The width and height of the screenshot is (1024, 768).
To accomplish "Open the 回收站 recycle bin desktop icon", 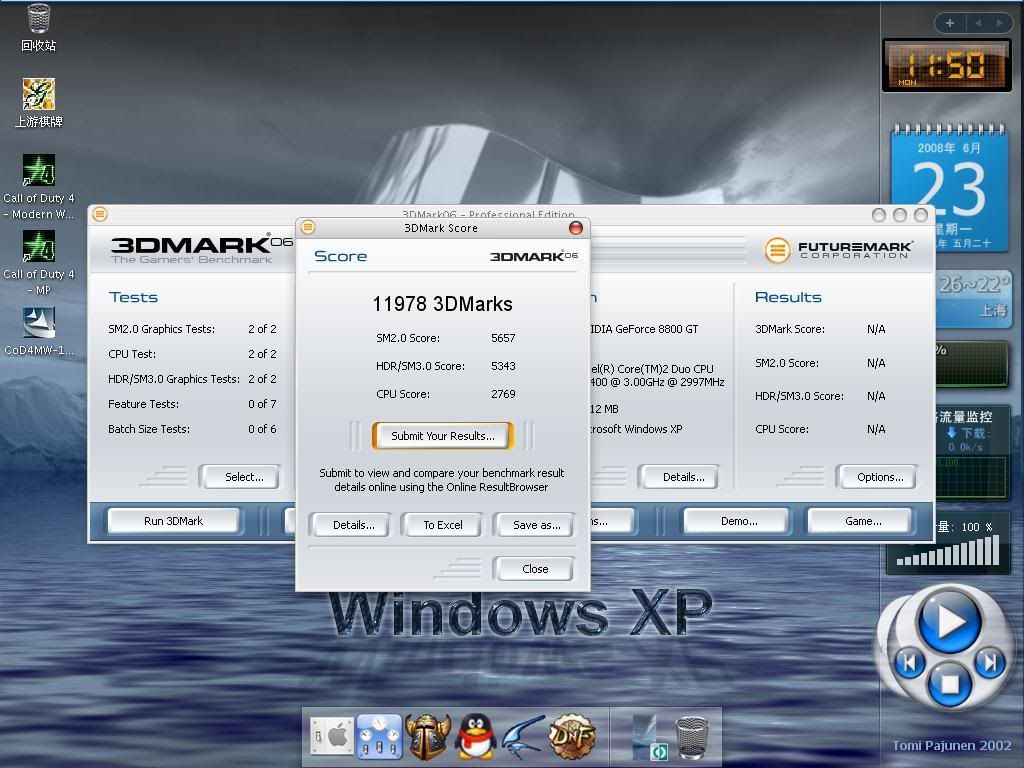I will [39, 27].
